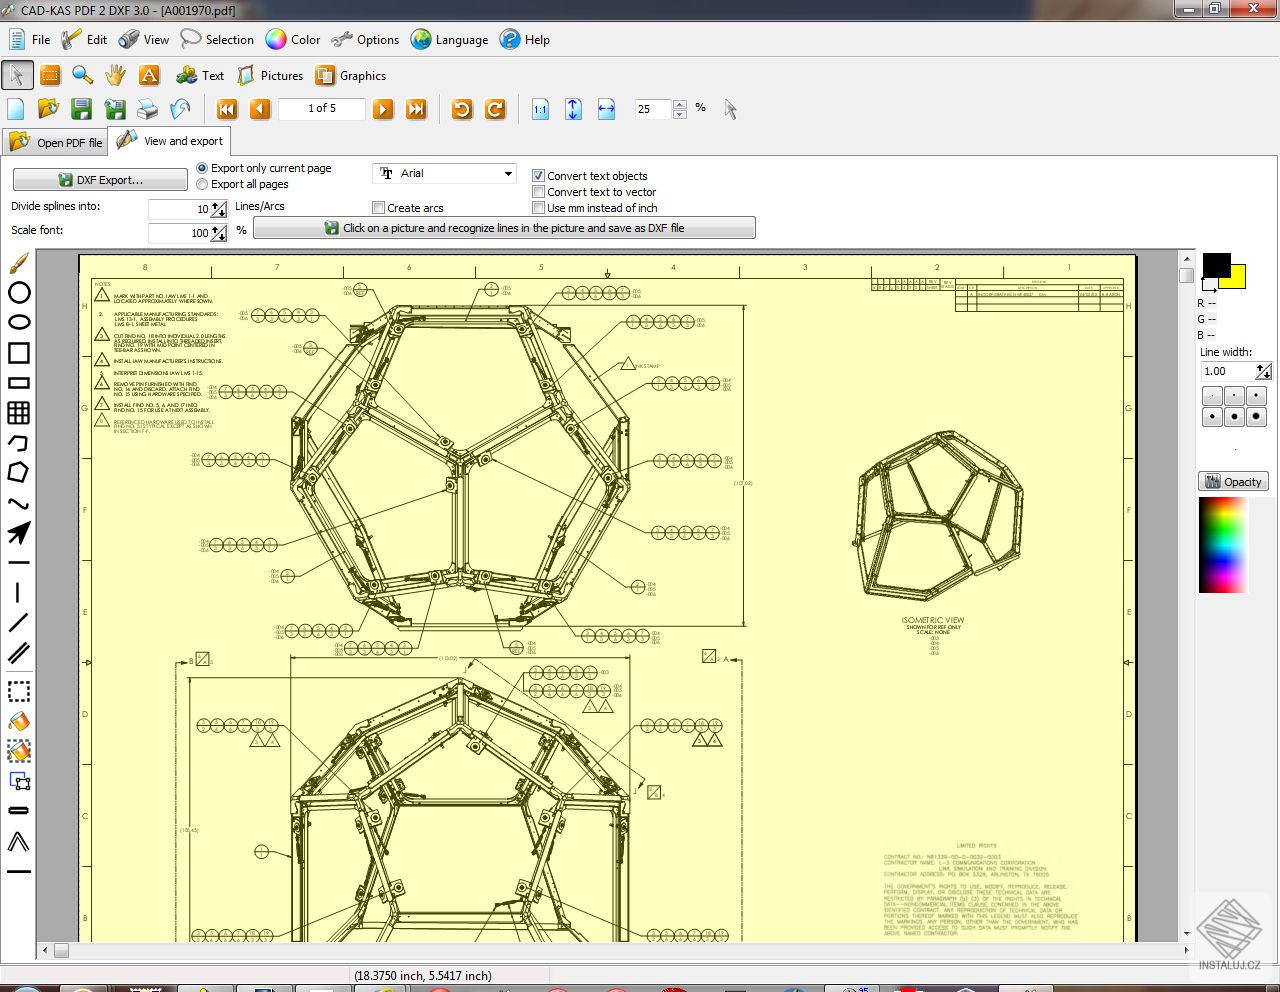Click the Print document icon

[x=148, y=109]
